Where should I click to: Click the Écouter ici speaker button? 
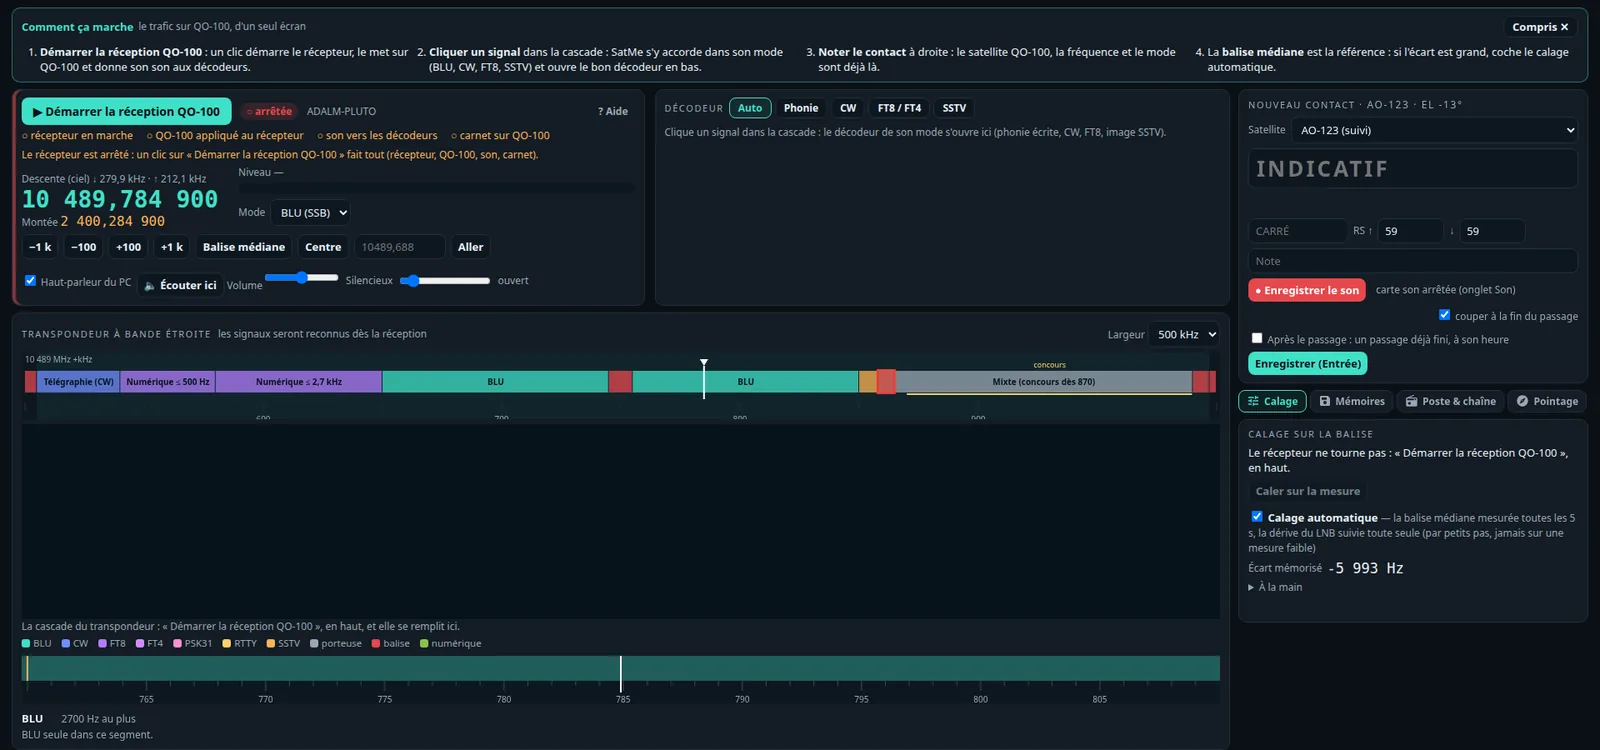tap(180, 285)
